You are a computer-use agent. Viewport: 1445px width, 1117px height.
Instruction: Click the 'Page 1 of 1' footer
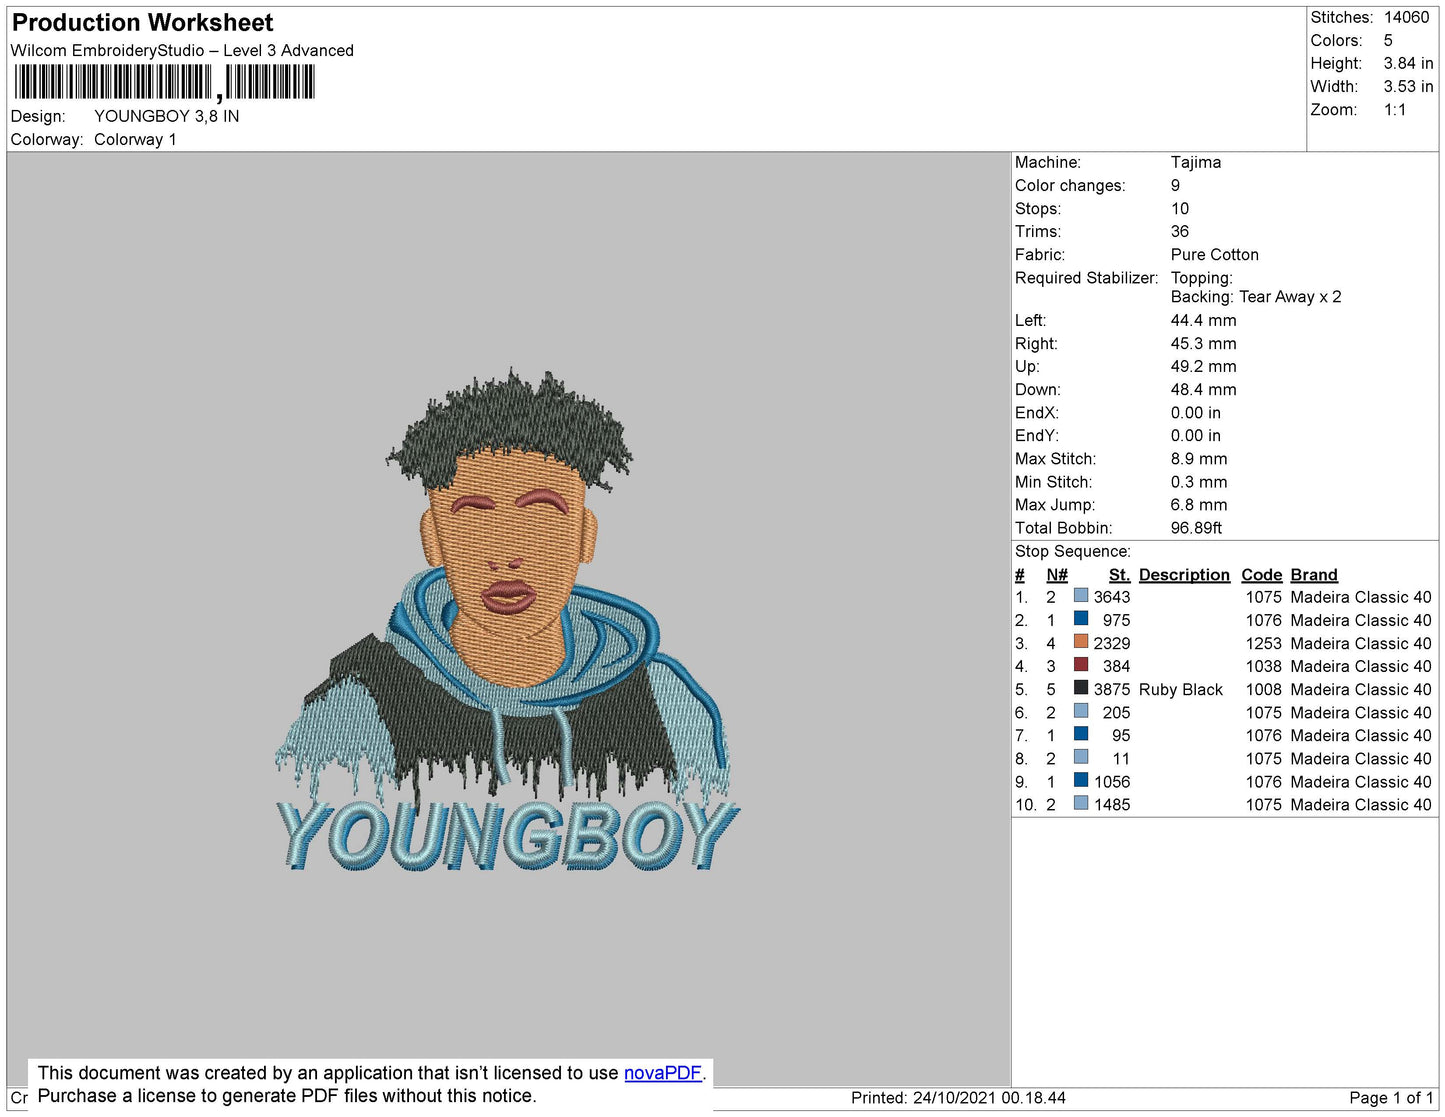coord(1391,1098)
